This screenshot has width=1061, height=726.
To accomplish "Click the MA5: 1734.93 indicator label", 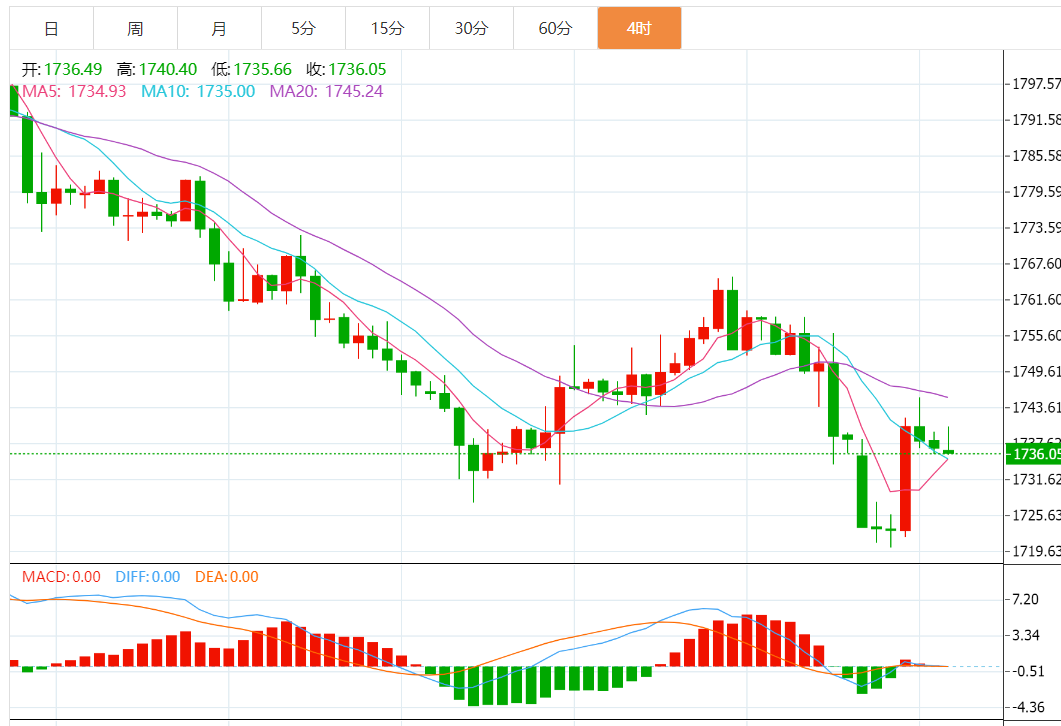I will [x=74, y=91].
